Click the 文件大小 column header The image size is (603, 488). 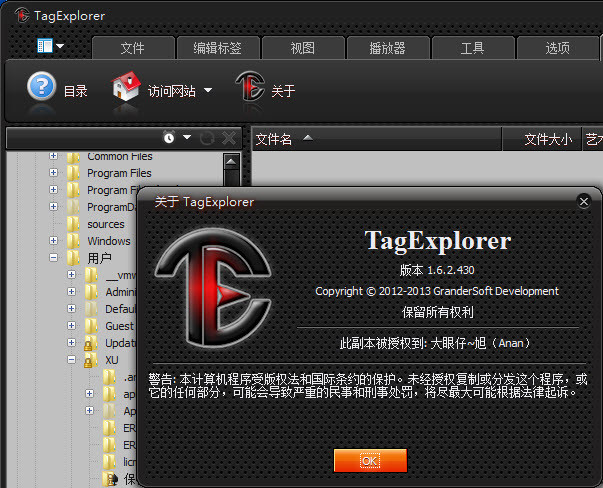coord(542,139)
